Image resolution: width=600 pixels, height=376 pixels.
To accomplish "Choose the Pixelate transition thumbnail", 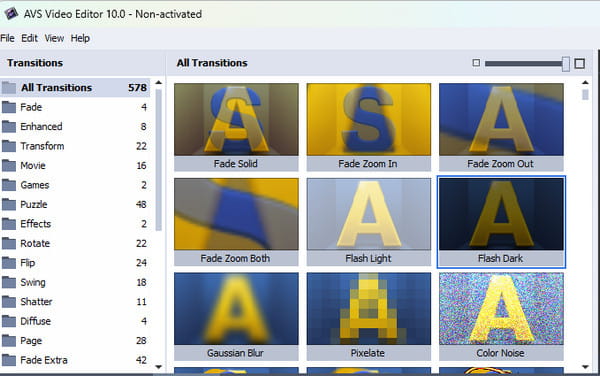I will (x=368, y=316).
